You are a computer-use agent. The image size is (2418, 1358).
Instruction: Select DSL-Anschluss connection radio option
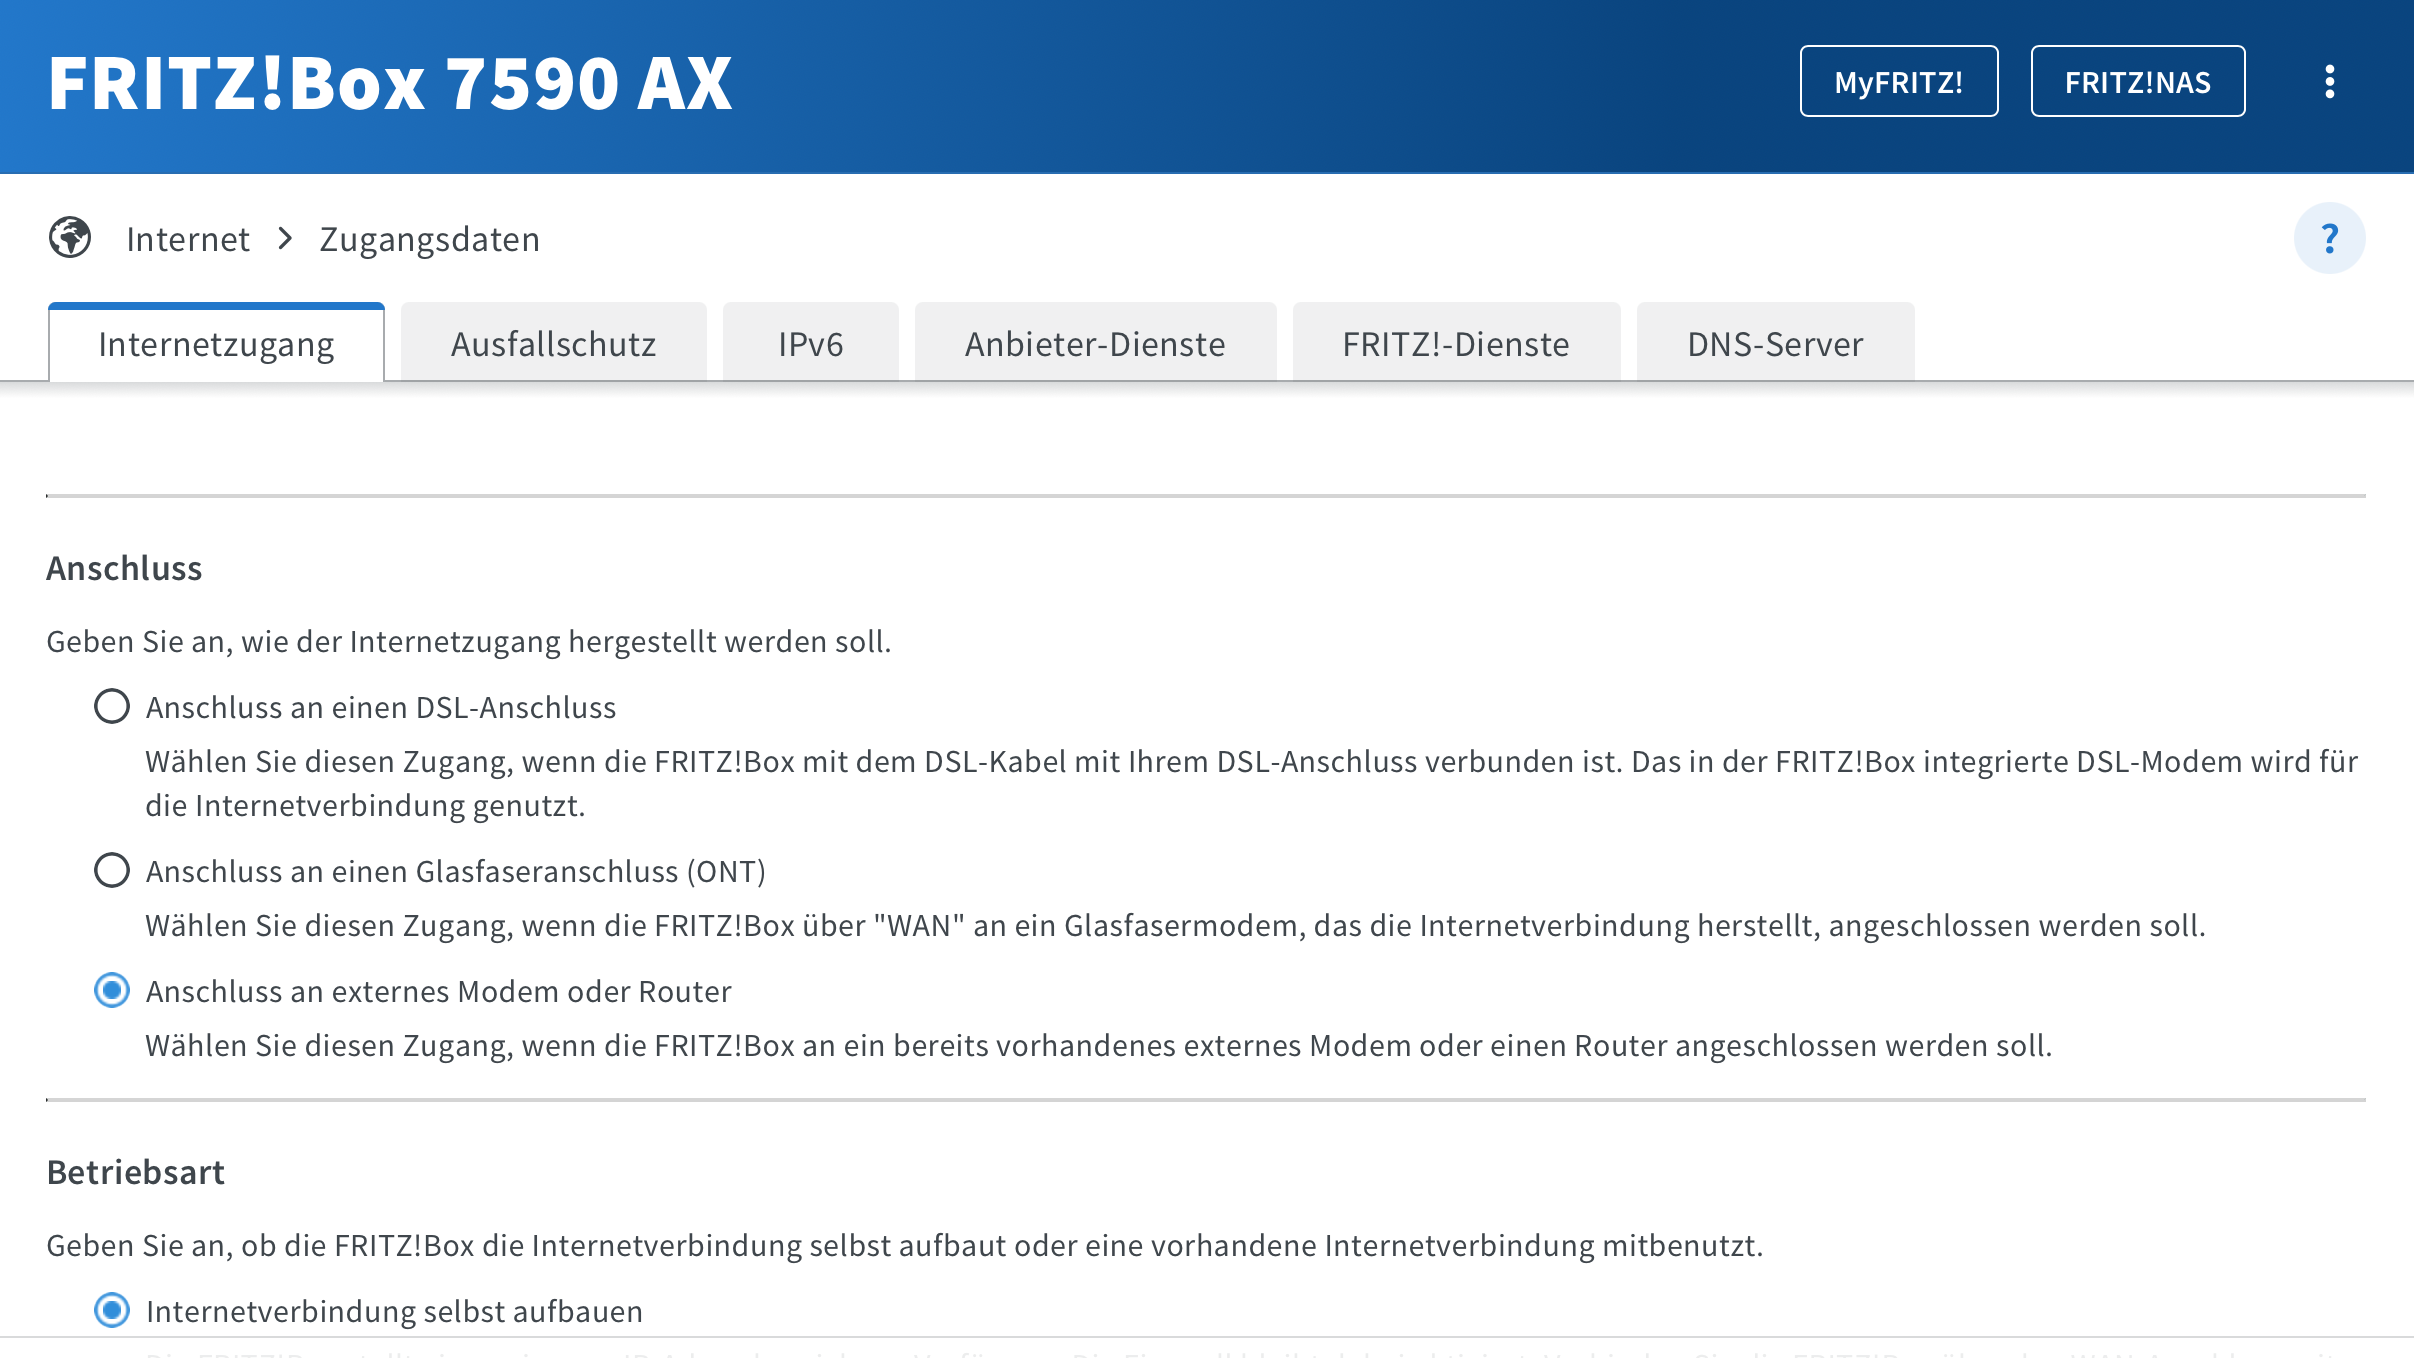coord(112,707)
